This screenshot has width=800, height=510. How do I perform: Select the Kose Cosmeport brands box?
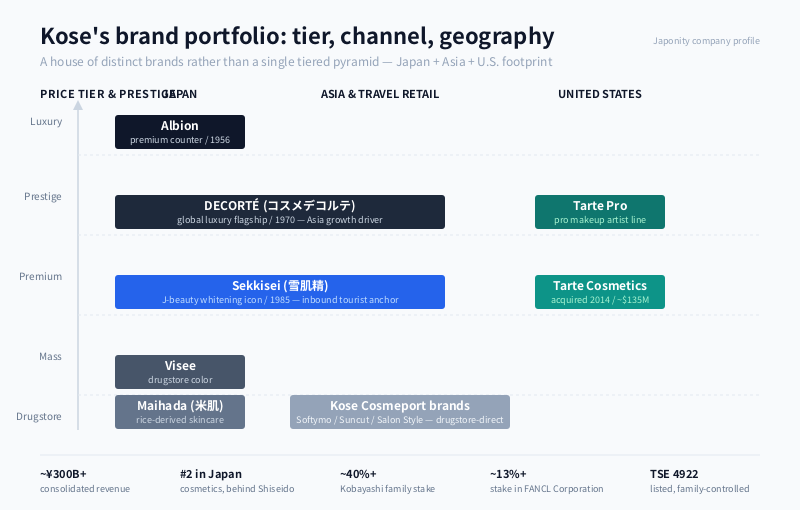[x=399, y=412]
